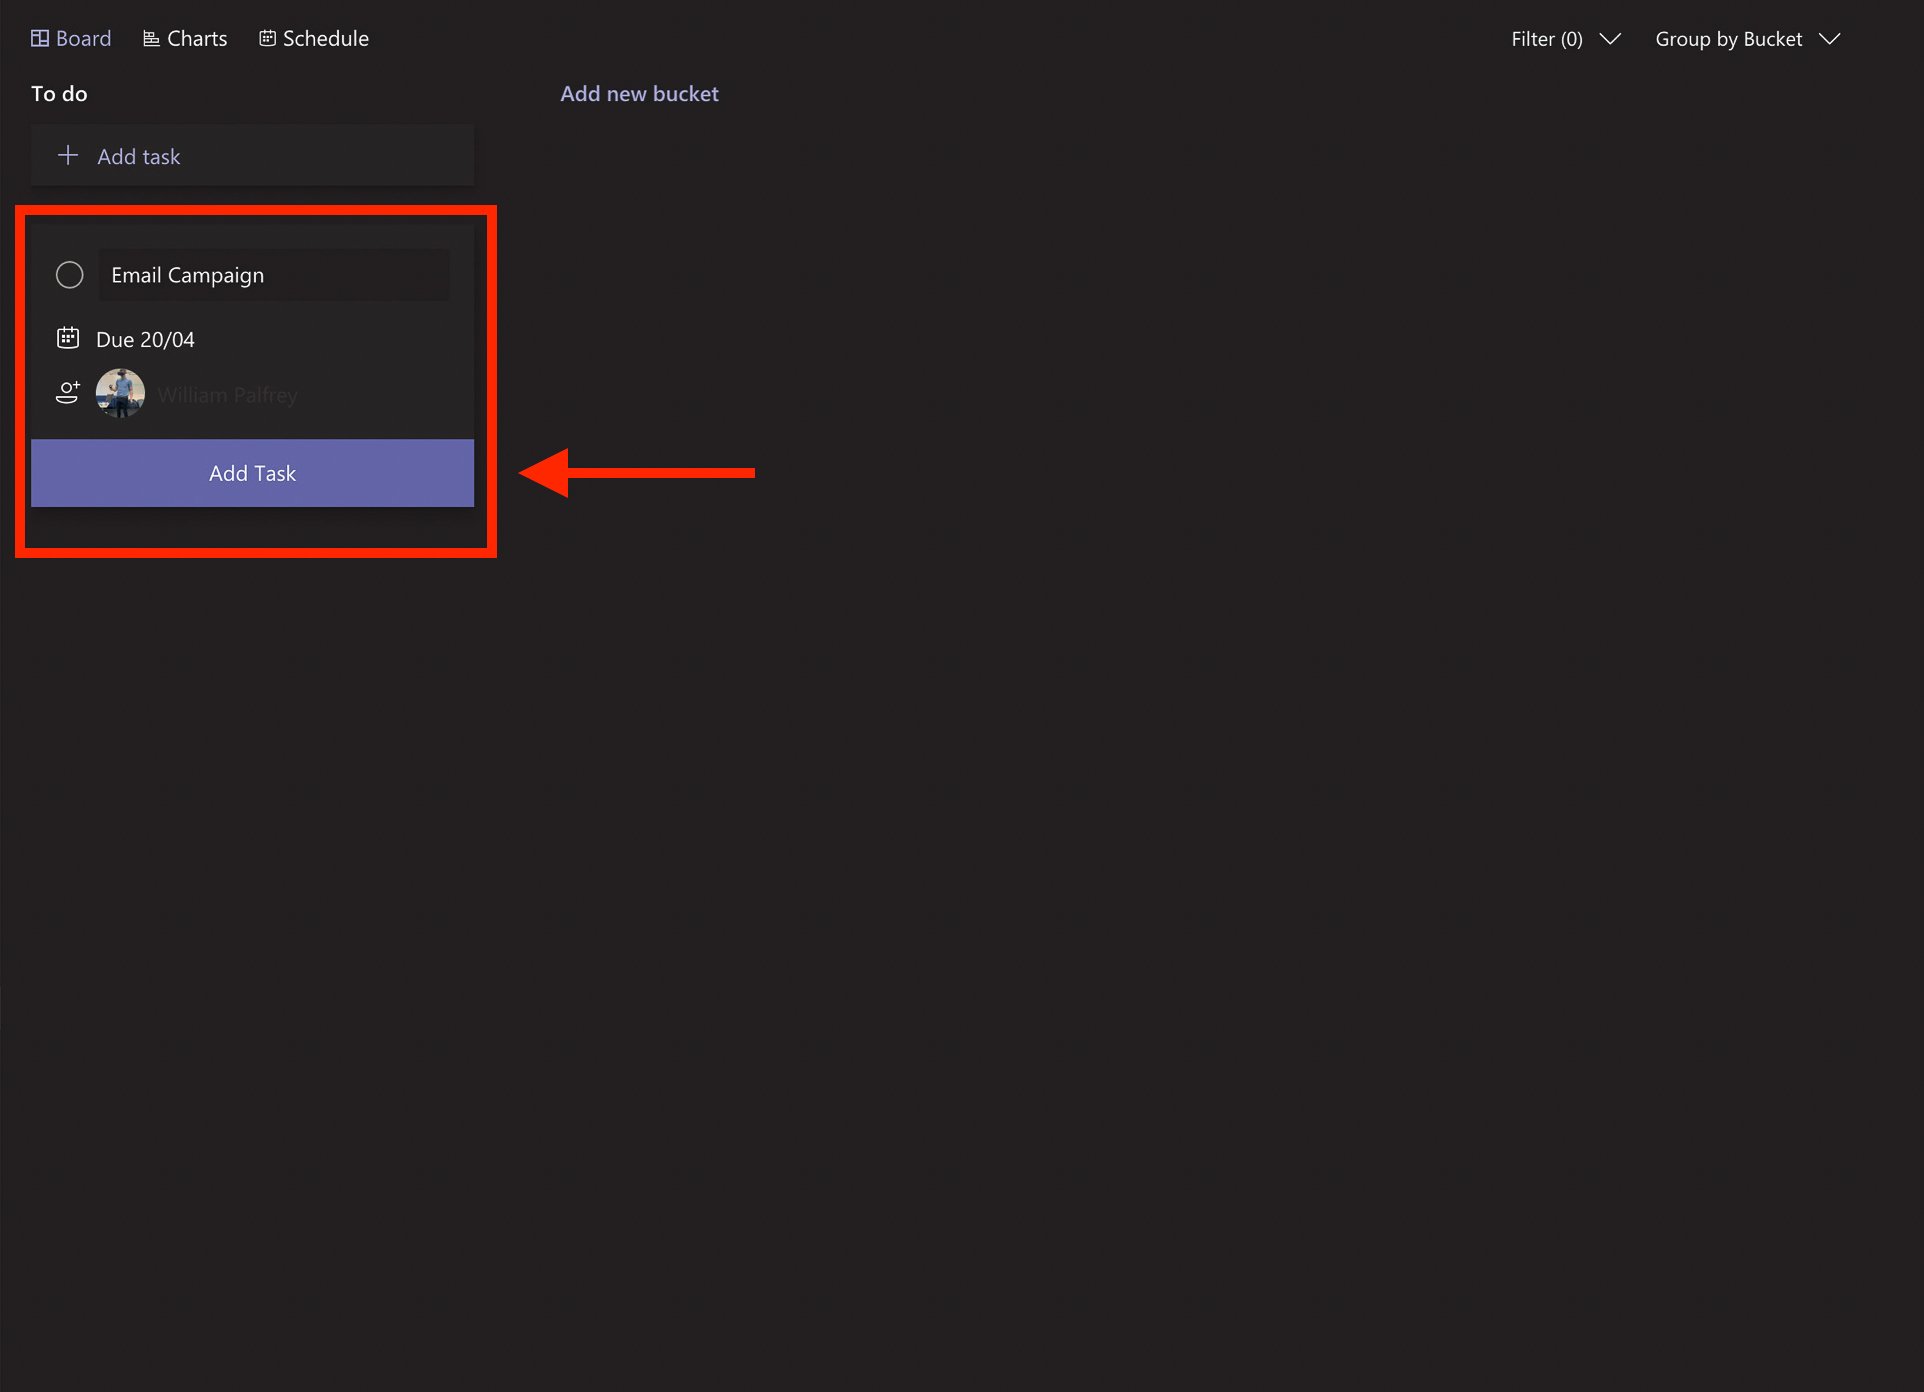Click the Board view icon
The width and height of the screenshot is (1924, 1392).
pos(40,37)
